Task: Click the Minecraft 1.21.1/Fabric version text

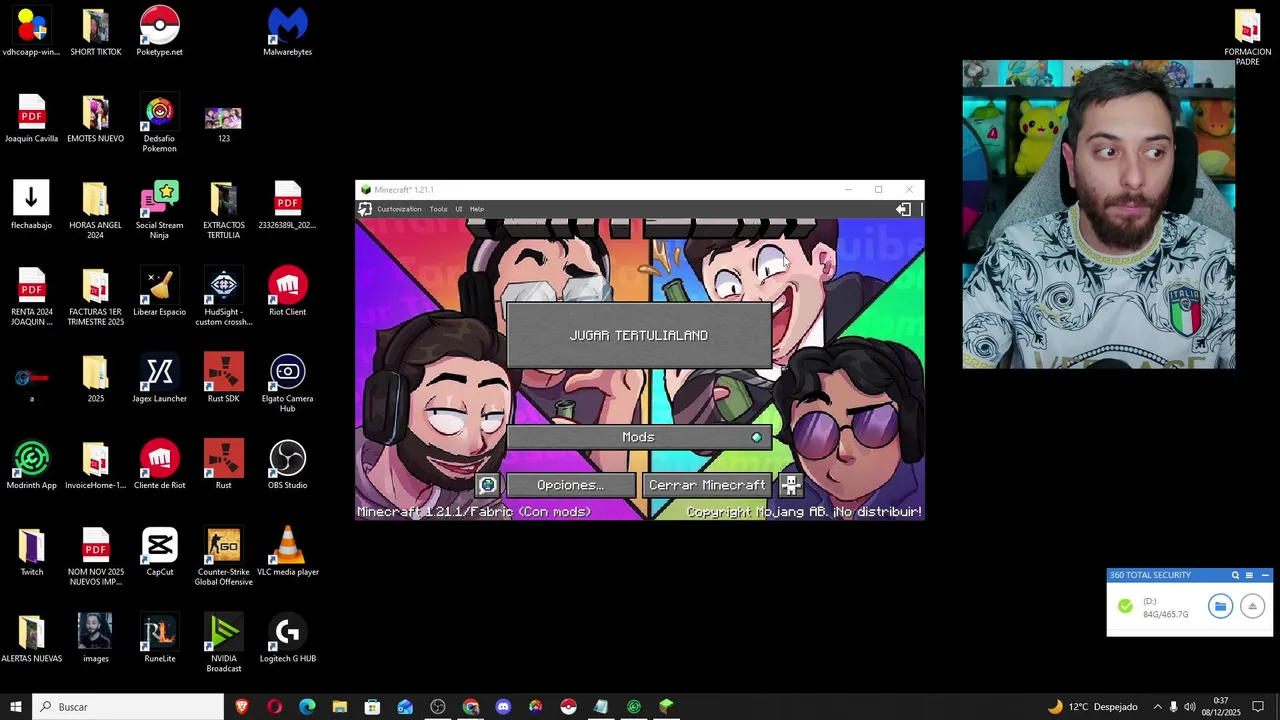Action: (474, 512)
